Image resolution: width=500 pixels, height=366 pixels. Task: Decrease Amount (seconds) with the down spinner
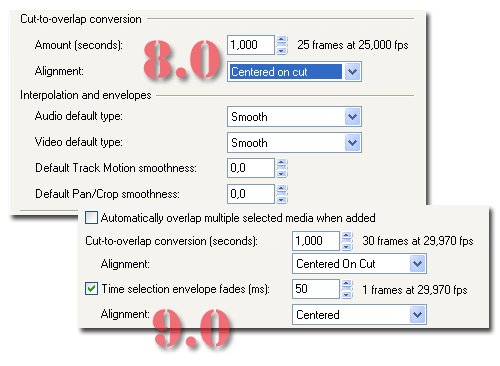click(282, 50)
